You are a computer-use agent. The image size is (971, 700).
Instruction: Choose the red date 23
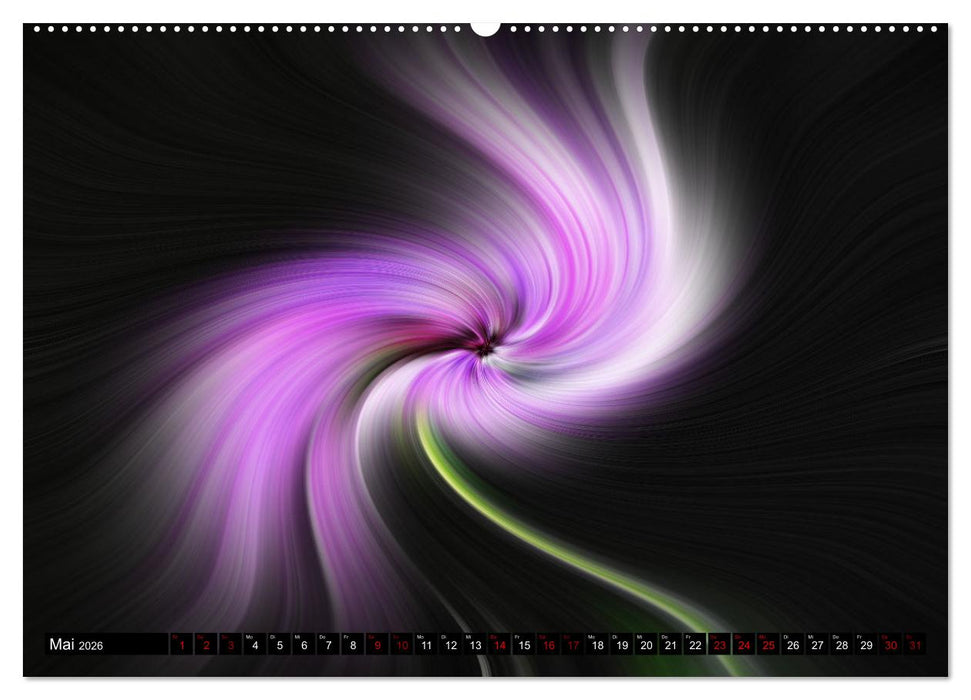[x=719, y=645]
